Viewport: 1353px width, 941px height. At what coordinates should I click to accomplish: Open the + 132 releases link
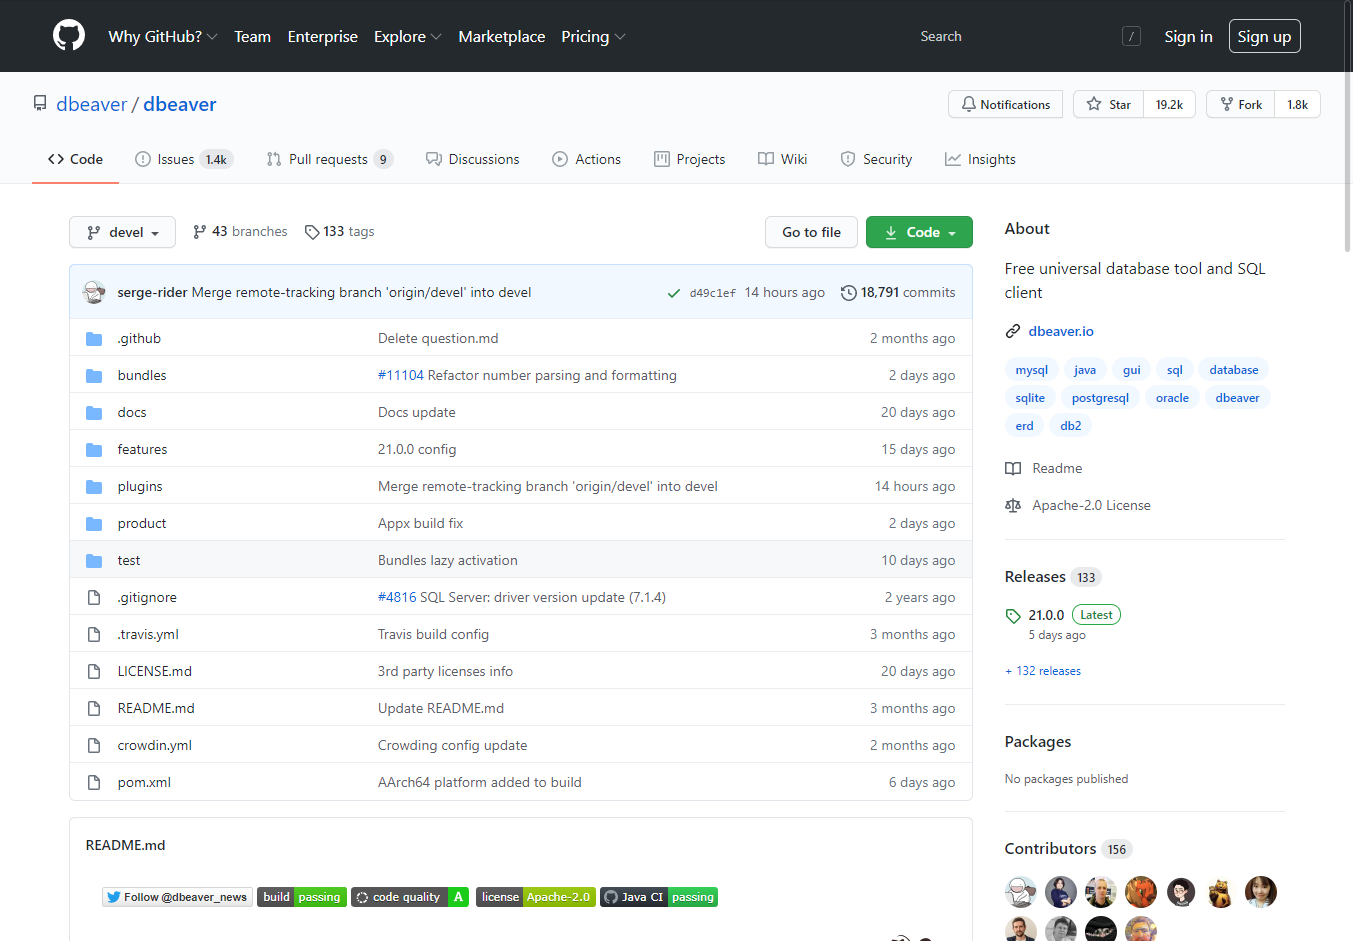tap(1043, 671)
